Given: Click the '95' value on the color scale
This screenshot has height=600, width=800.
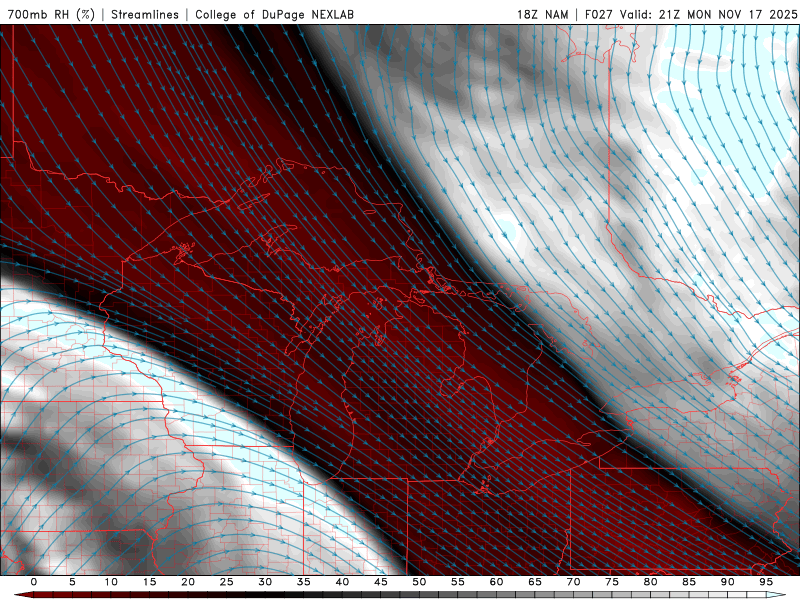Looking at the screenshot, I should (x=766, y=582).
